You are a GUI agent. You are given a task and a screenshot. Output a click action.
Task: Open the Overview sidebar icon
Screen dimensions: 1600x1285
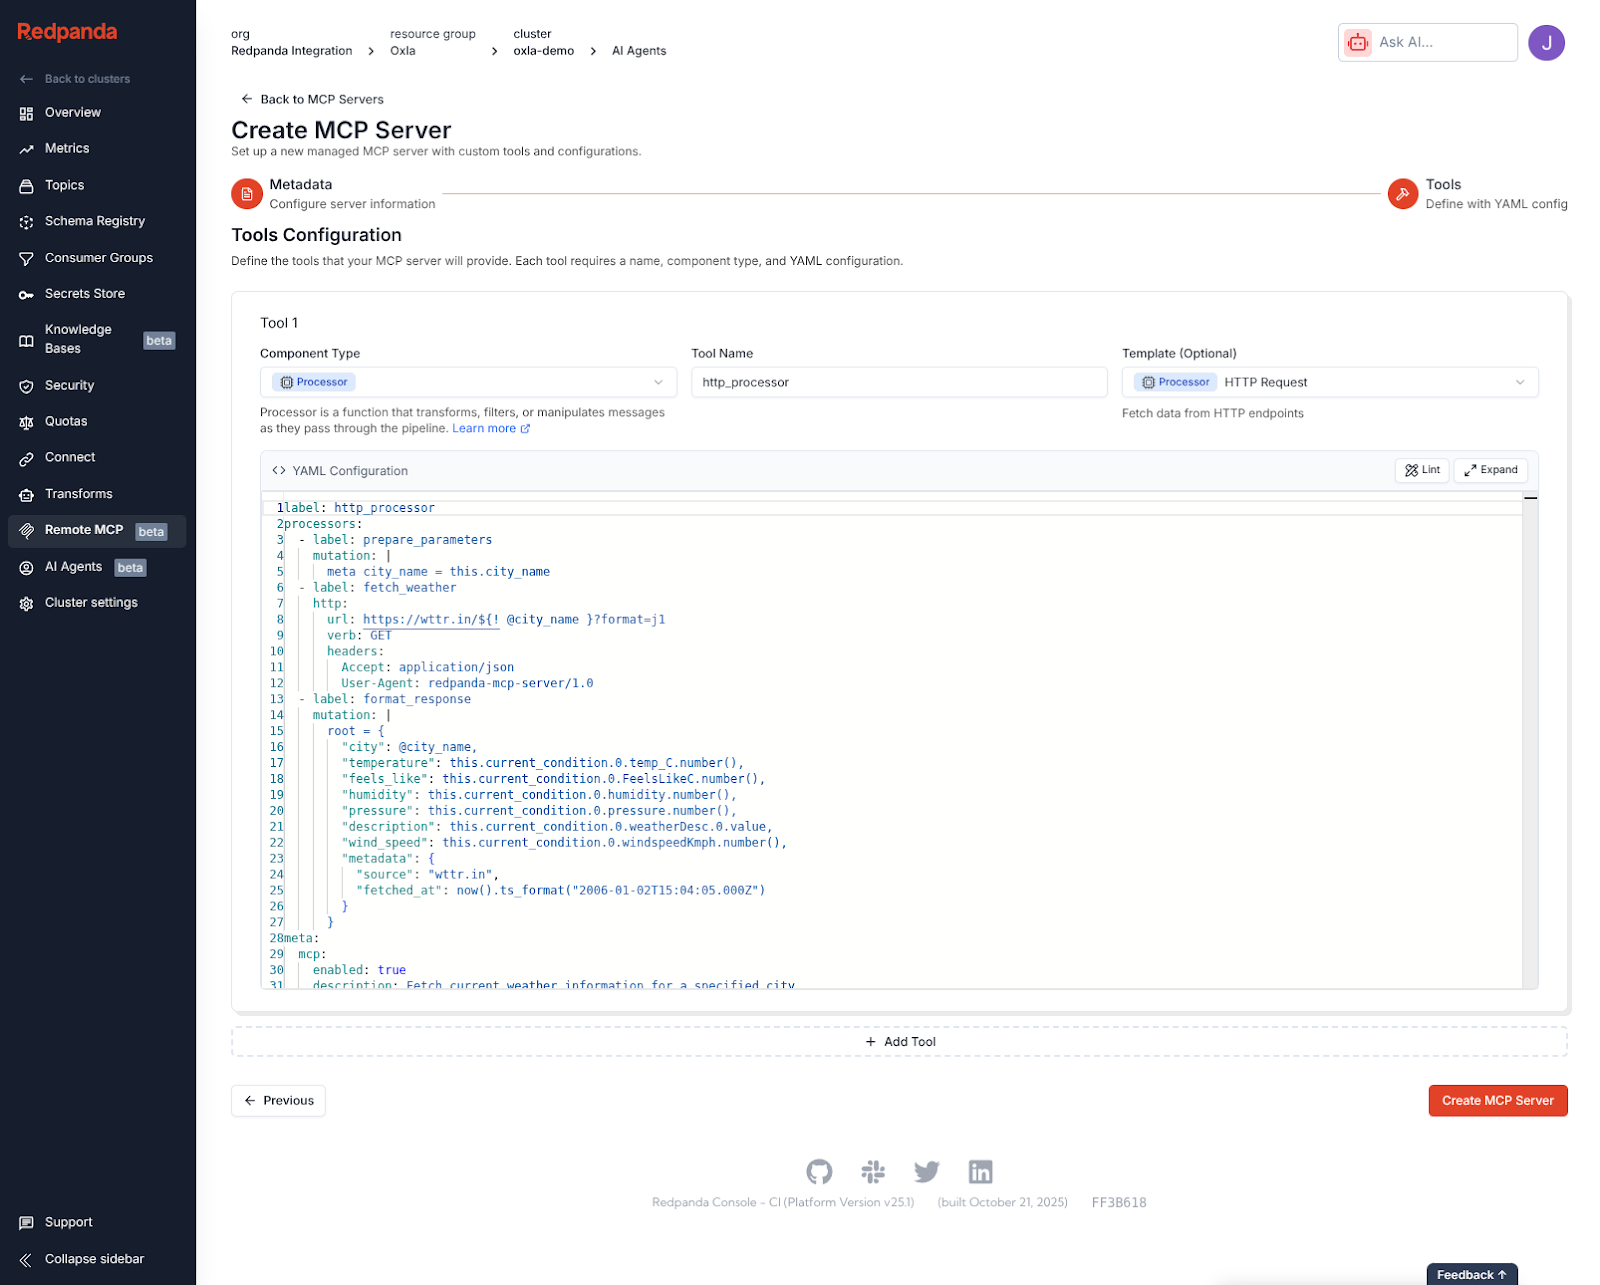(x=26, y=114)
